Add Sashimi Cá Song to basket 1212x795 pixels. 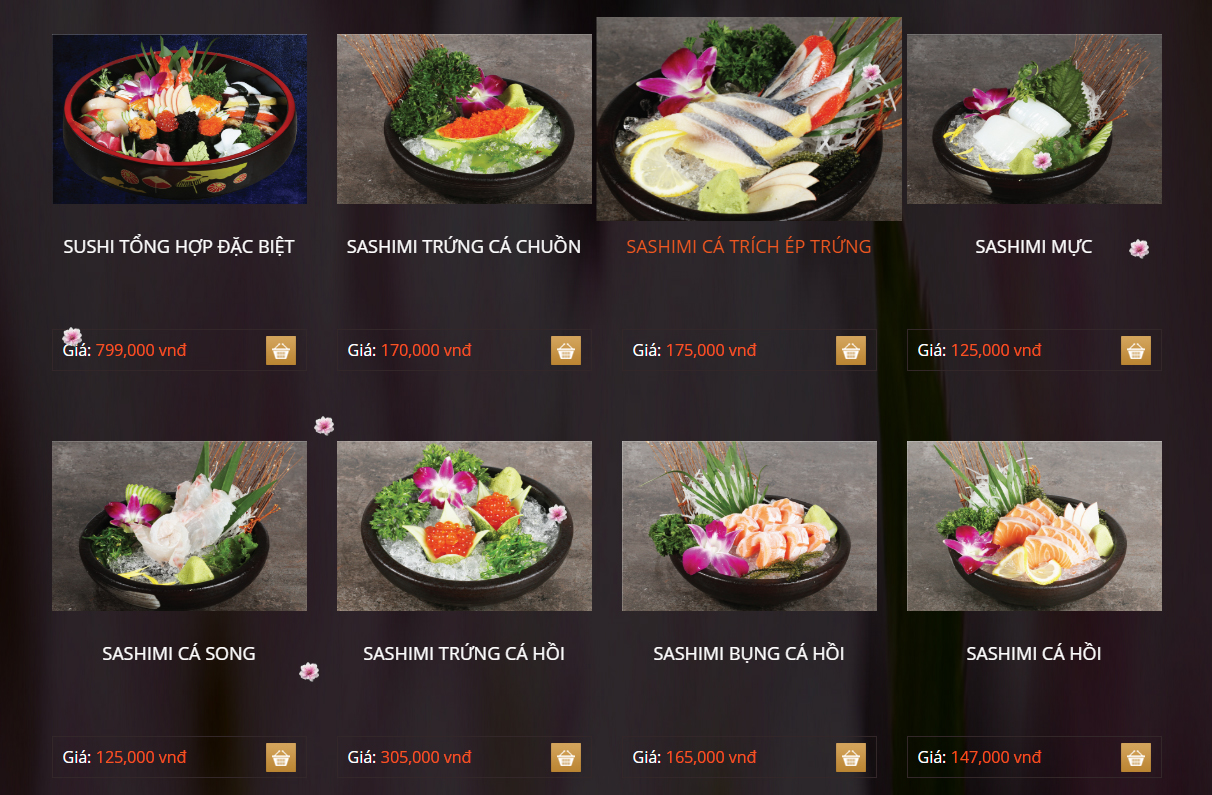point(281,758)
